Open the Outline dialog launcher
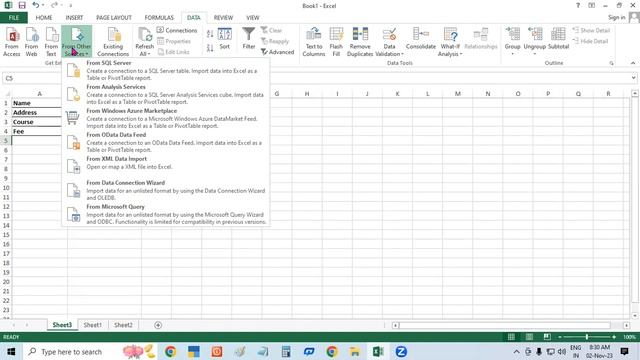640x360 pixels. click(611, 63)
